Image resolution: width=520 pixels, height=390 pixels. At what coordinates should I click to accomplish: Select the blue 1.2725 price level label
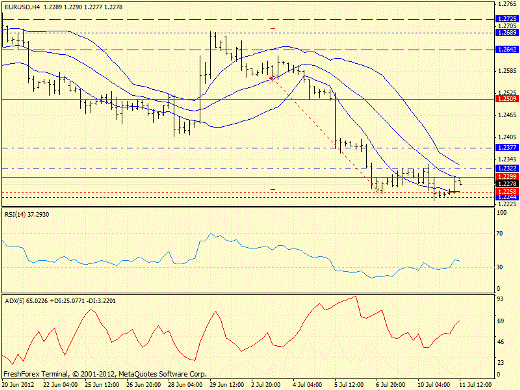pyautogui.click(x=507, y=19)
